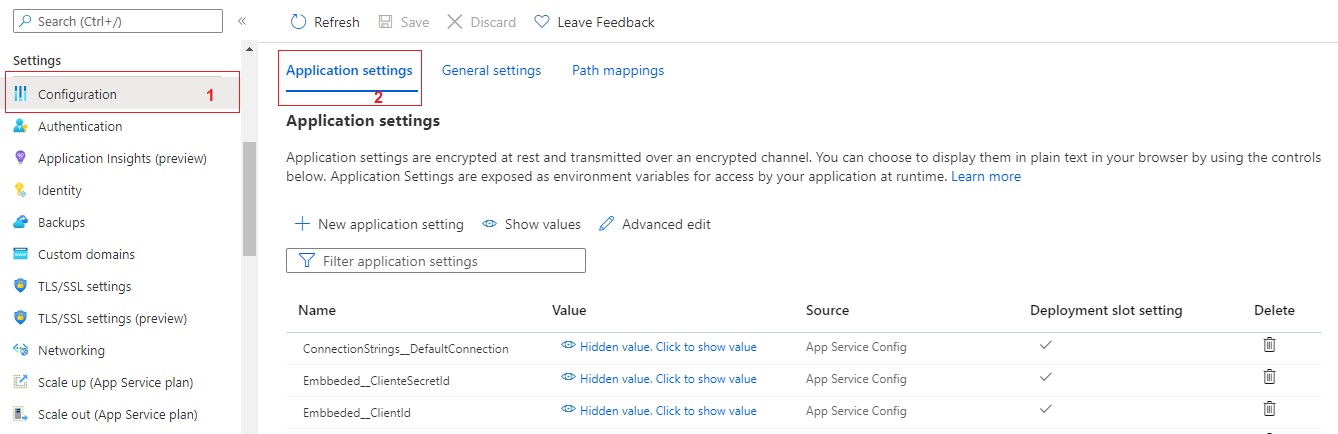Click the Refresh icon in toolbar
This screenshot has height=434, width=1338.
pyautogui.click(x=299, y=22)
